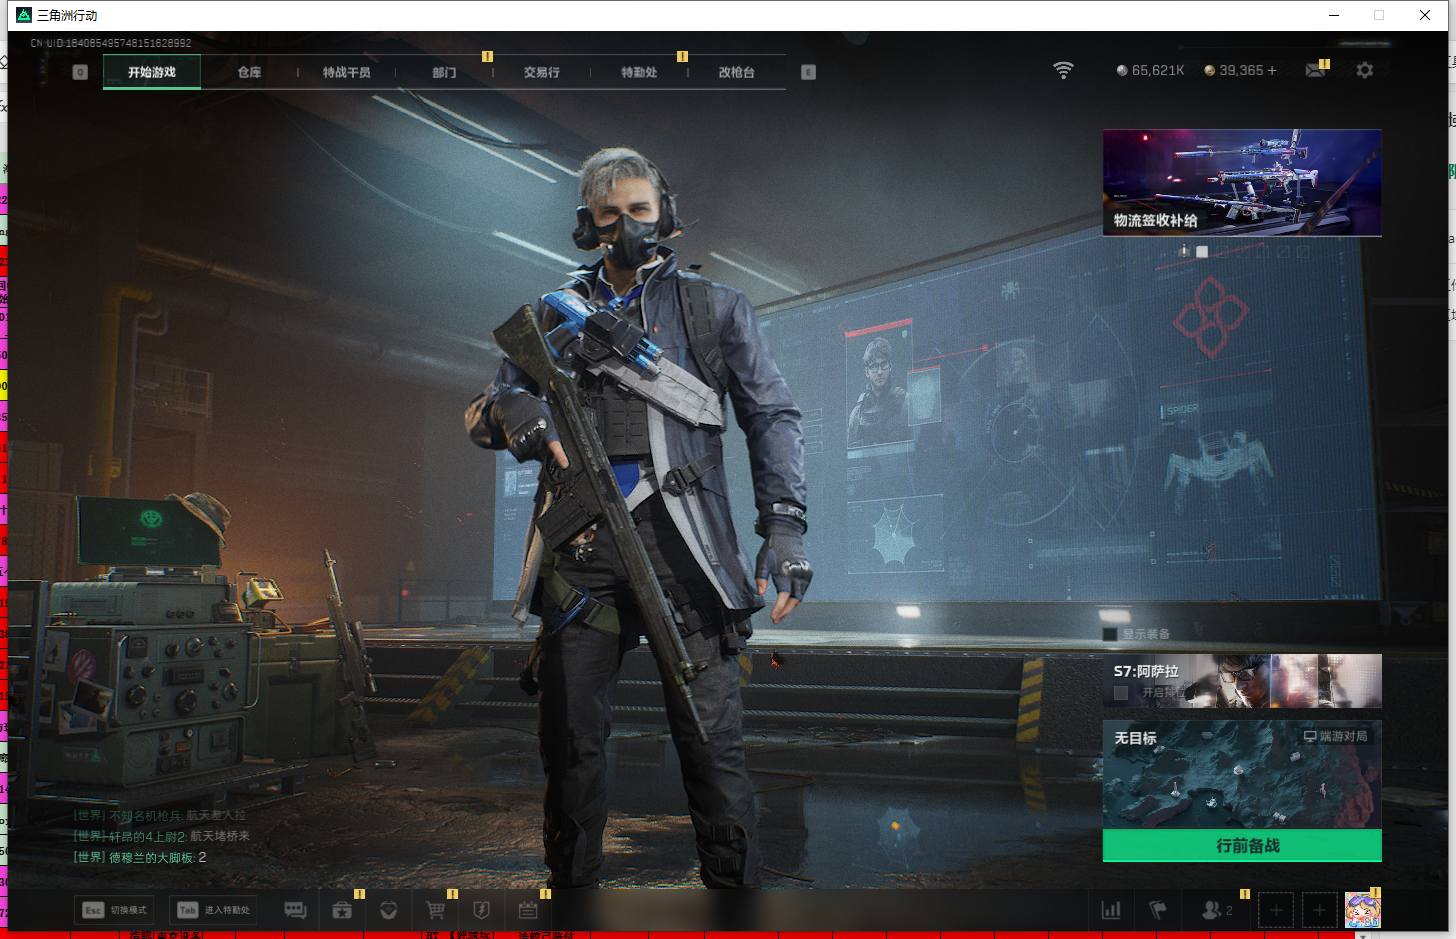Click the plus to add 39,365 currency
Image resolution: width=1456 pixels, height=939 pixels.
click(1272, 70)
